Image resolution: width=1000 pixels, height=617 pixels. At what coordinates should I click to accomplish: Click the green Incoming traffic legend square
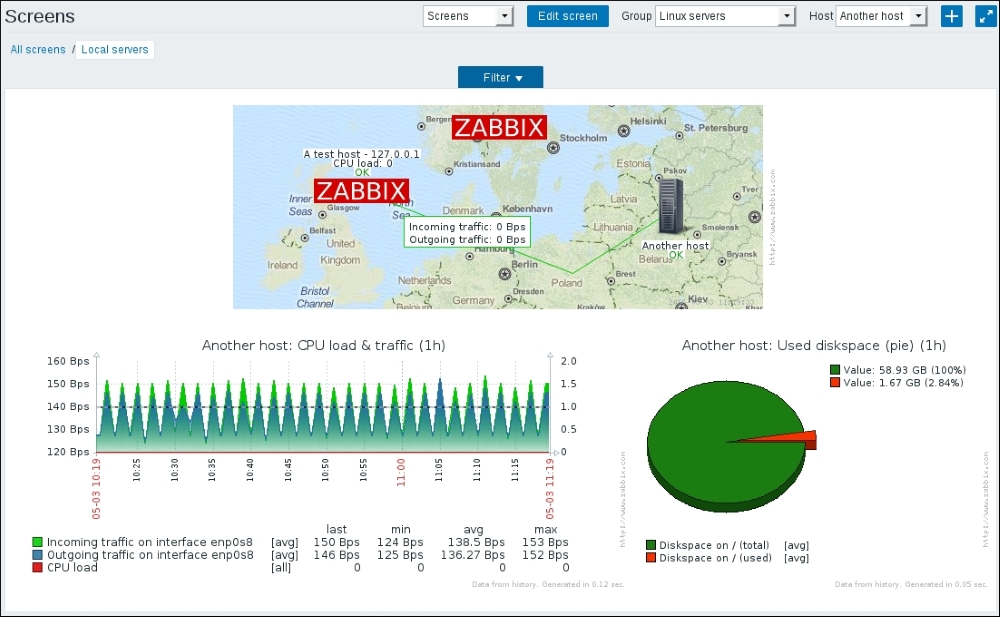[38, 541]
